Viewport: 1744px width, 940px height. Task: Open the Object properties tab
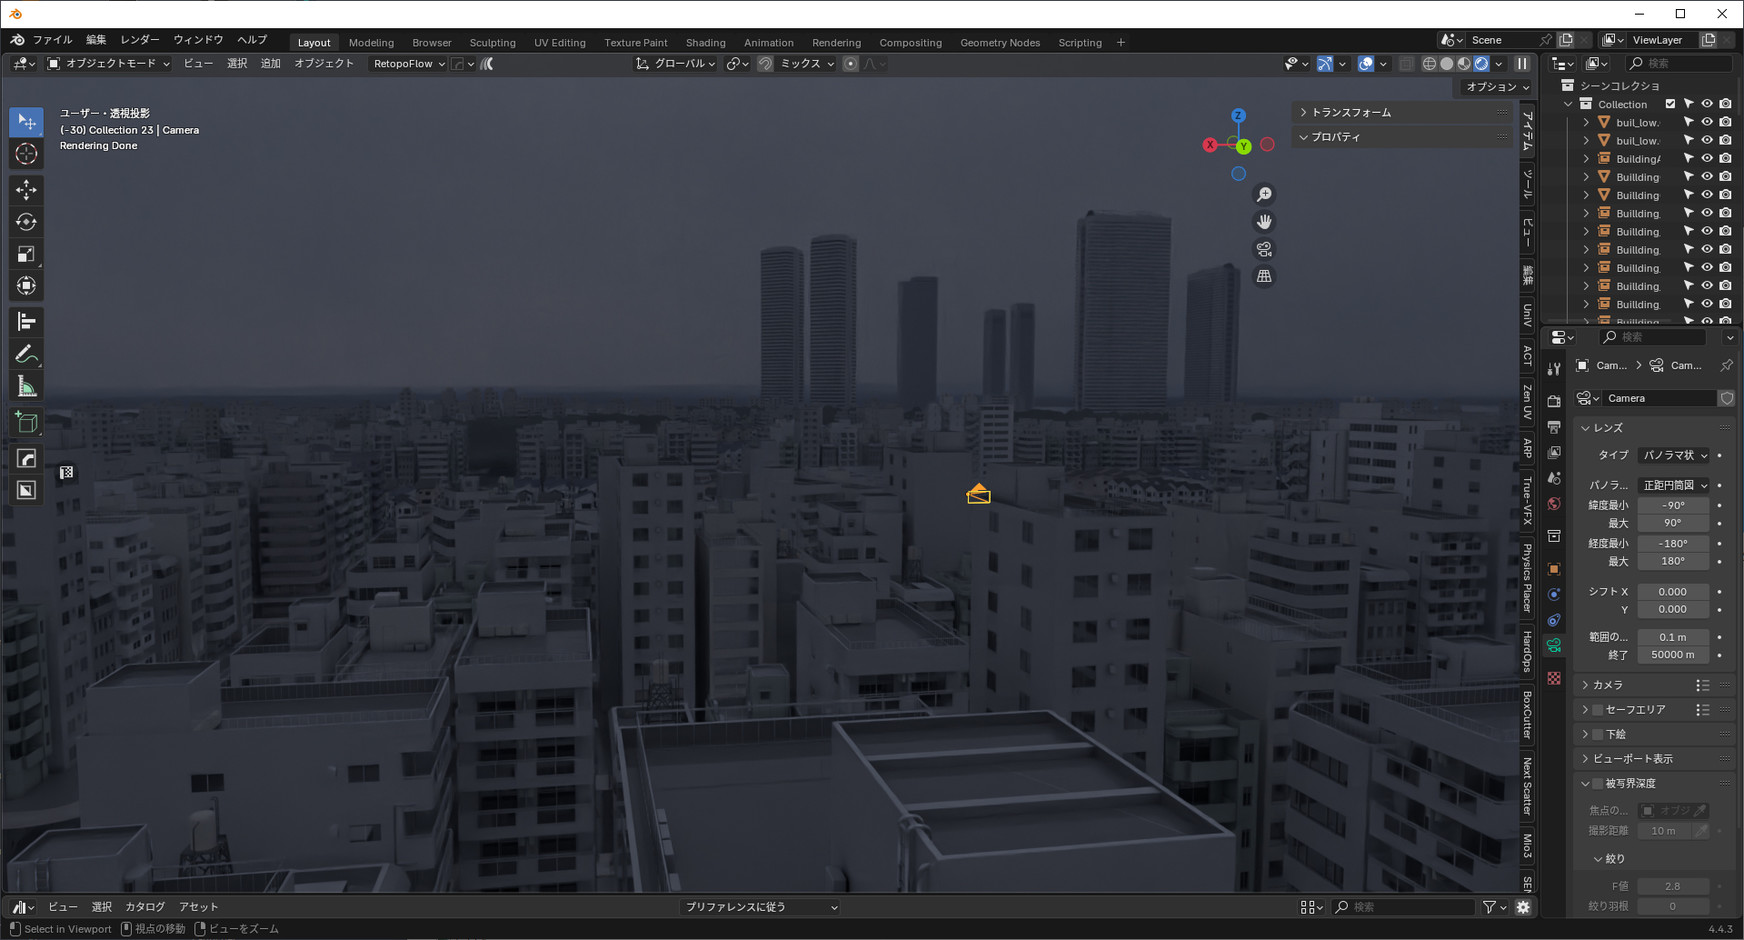click(1554, 569)
